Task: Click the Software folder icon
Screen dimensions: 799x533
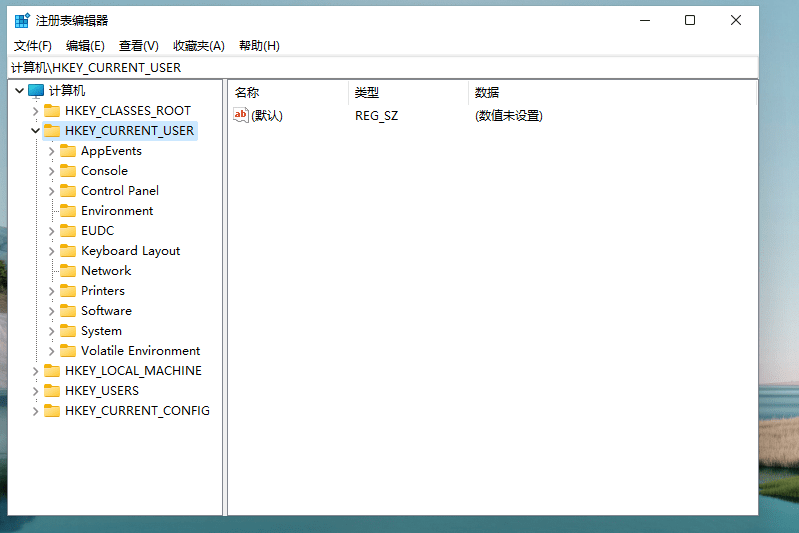Action: 68,311
